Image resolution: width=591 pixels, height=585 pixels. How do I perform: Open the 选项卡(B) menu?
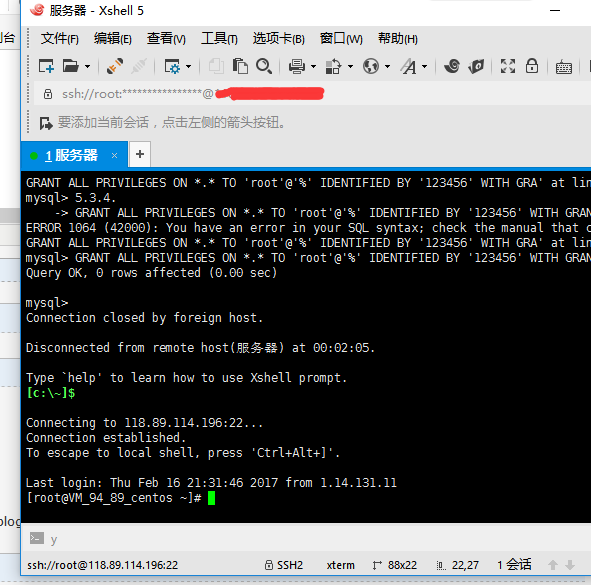(279, 38)
